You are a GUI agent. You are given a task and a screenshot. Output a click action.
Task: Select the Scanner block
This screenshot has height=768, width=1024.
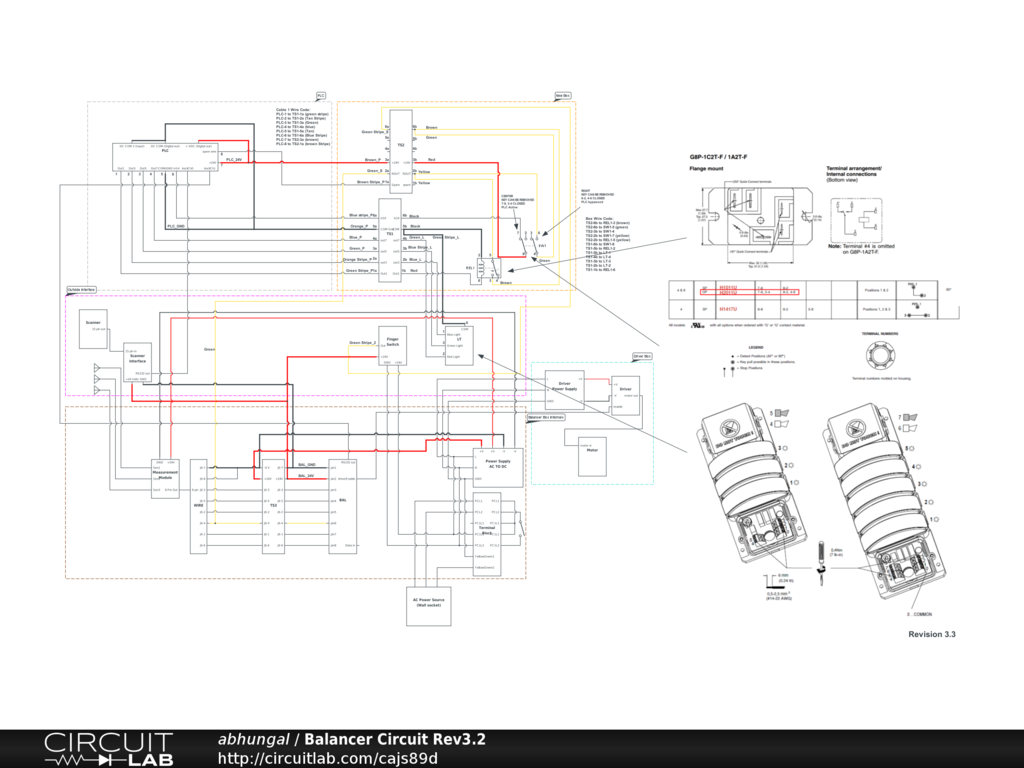pyautogui.click(x=94, y=329)
